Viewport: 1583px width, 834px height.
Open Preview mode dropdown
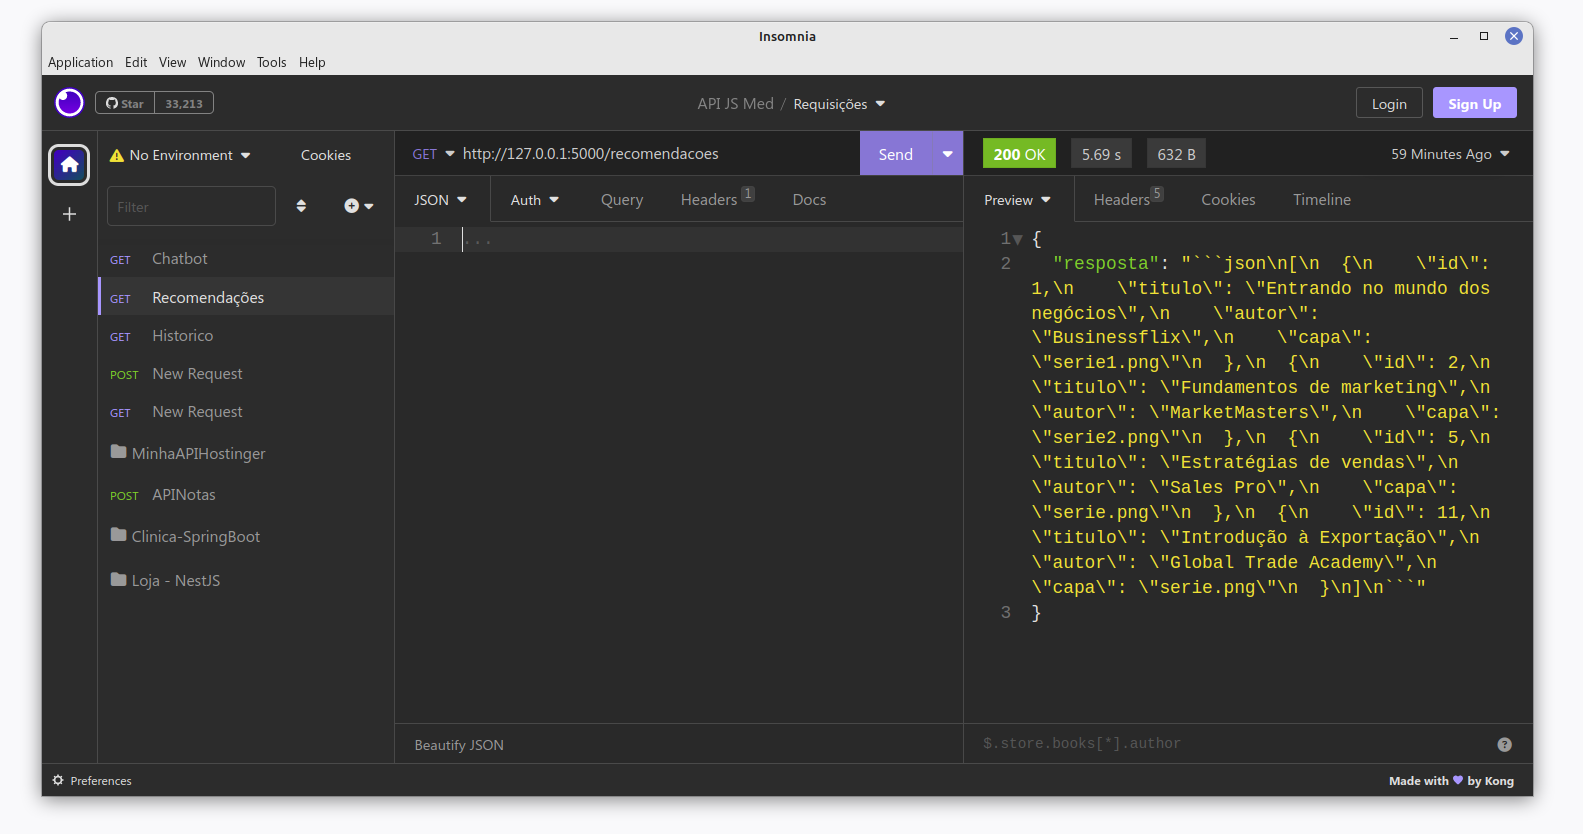[1018, 200]
